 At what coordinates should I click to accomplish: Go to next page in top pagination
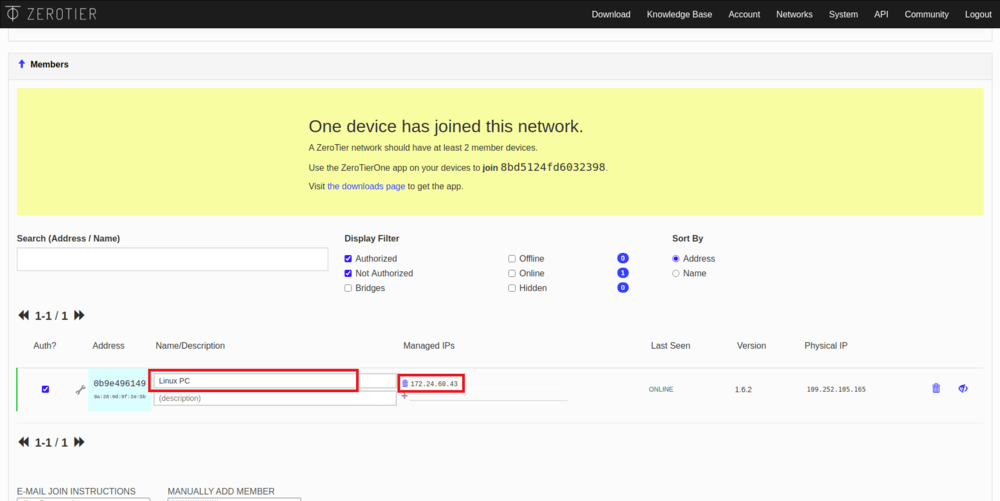tap(79, 315)
